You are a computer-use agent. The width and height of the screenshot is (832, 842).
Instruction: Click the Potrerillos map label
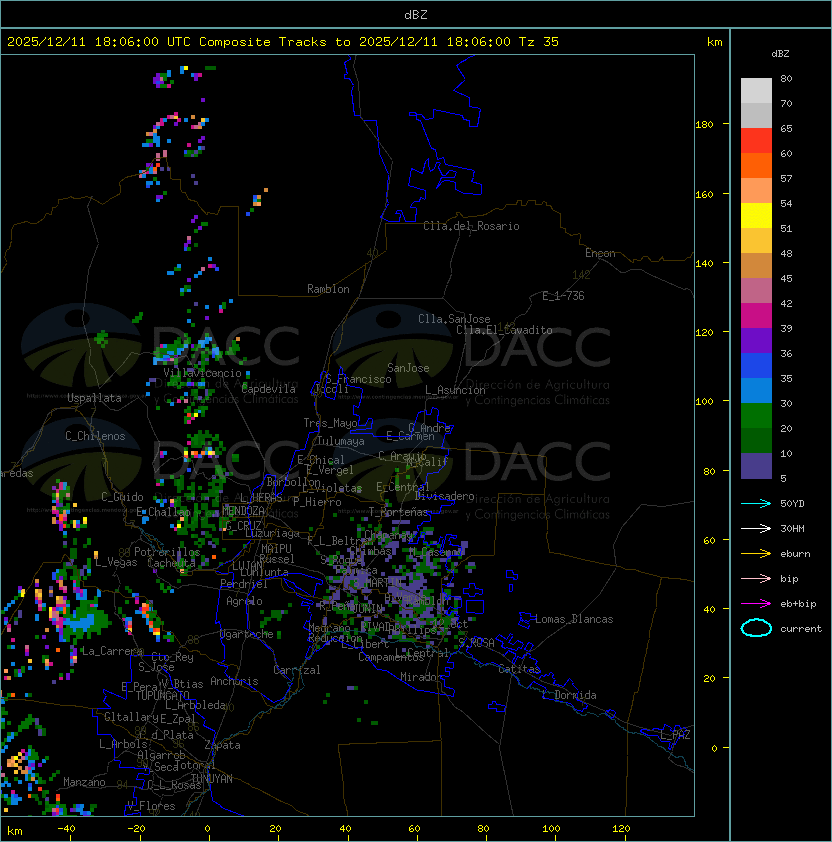tap(167, 552)
